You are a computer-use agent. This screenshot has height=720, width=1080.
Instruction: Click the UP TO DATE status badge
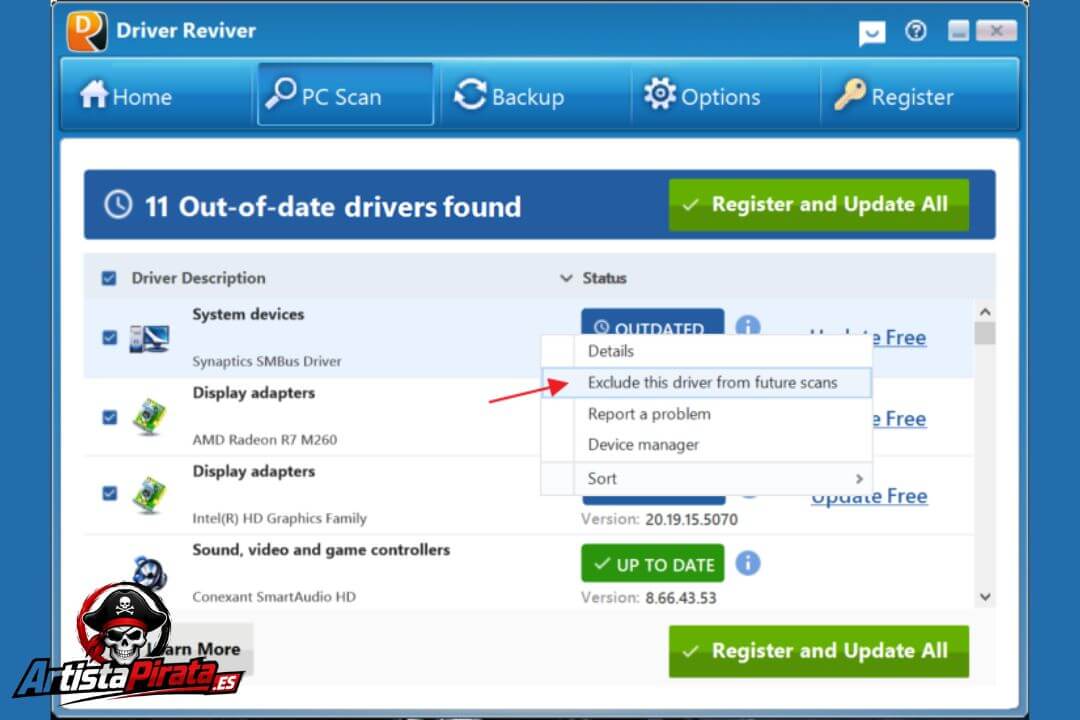pyautogui.click(x=652, y=564)
